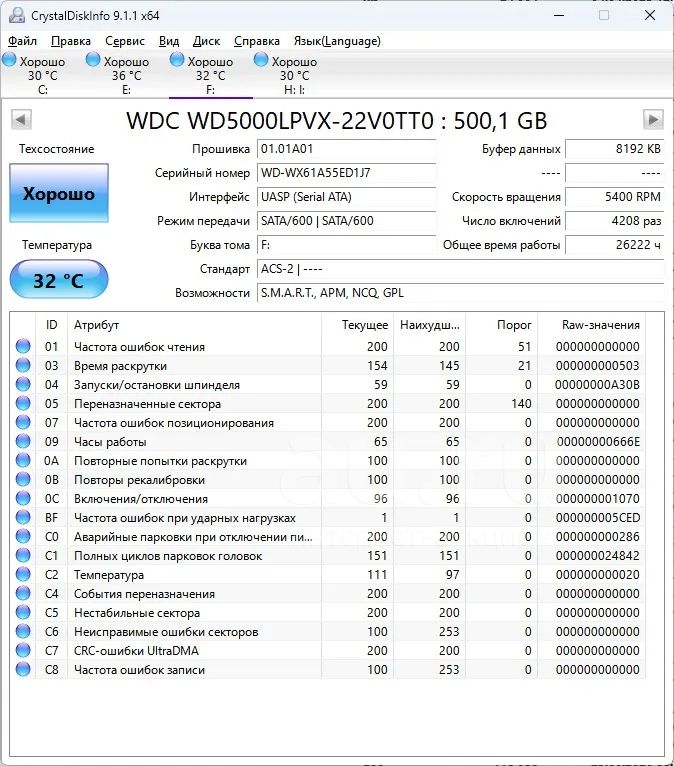Click status orb for attribute C5
The width and height of the screenshot is (674, 766).
(23, 613)
